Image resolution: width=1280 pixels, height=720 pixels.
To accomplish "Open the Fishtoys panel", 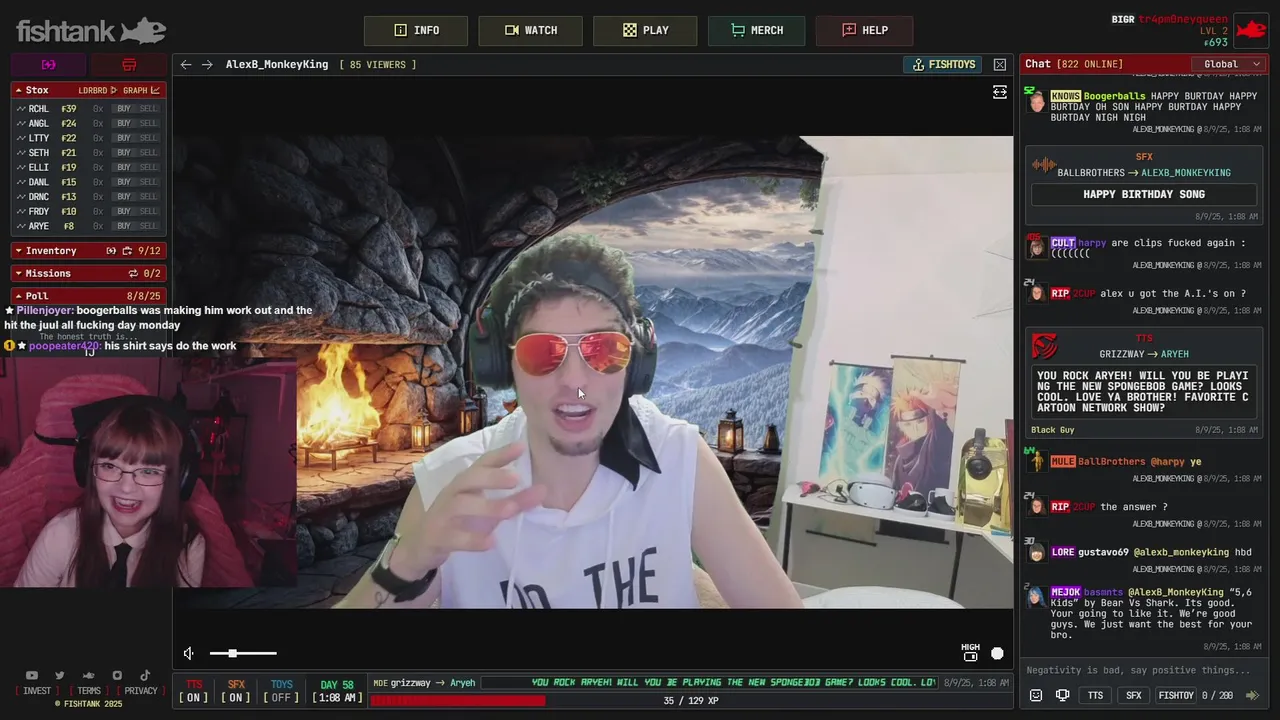I will (944, 64).
